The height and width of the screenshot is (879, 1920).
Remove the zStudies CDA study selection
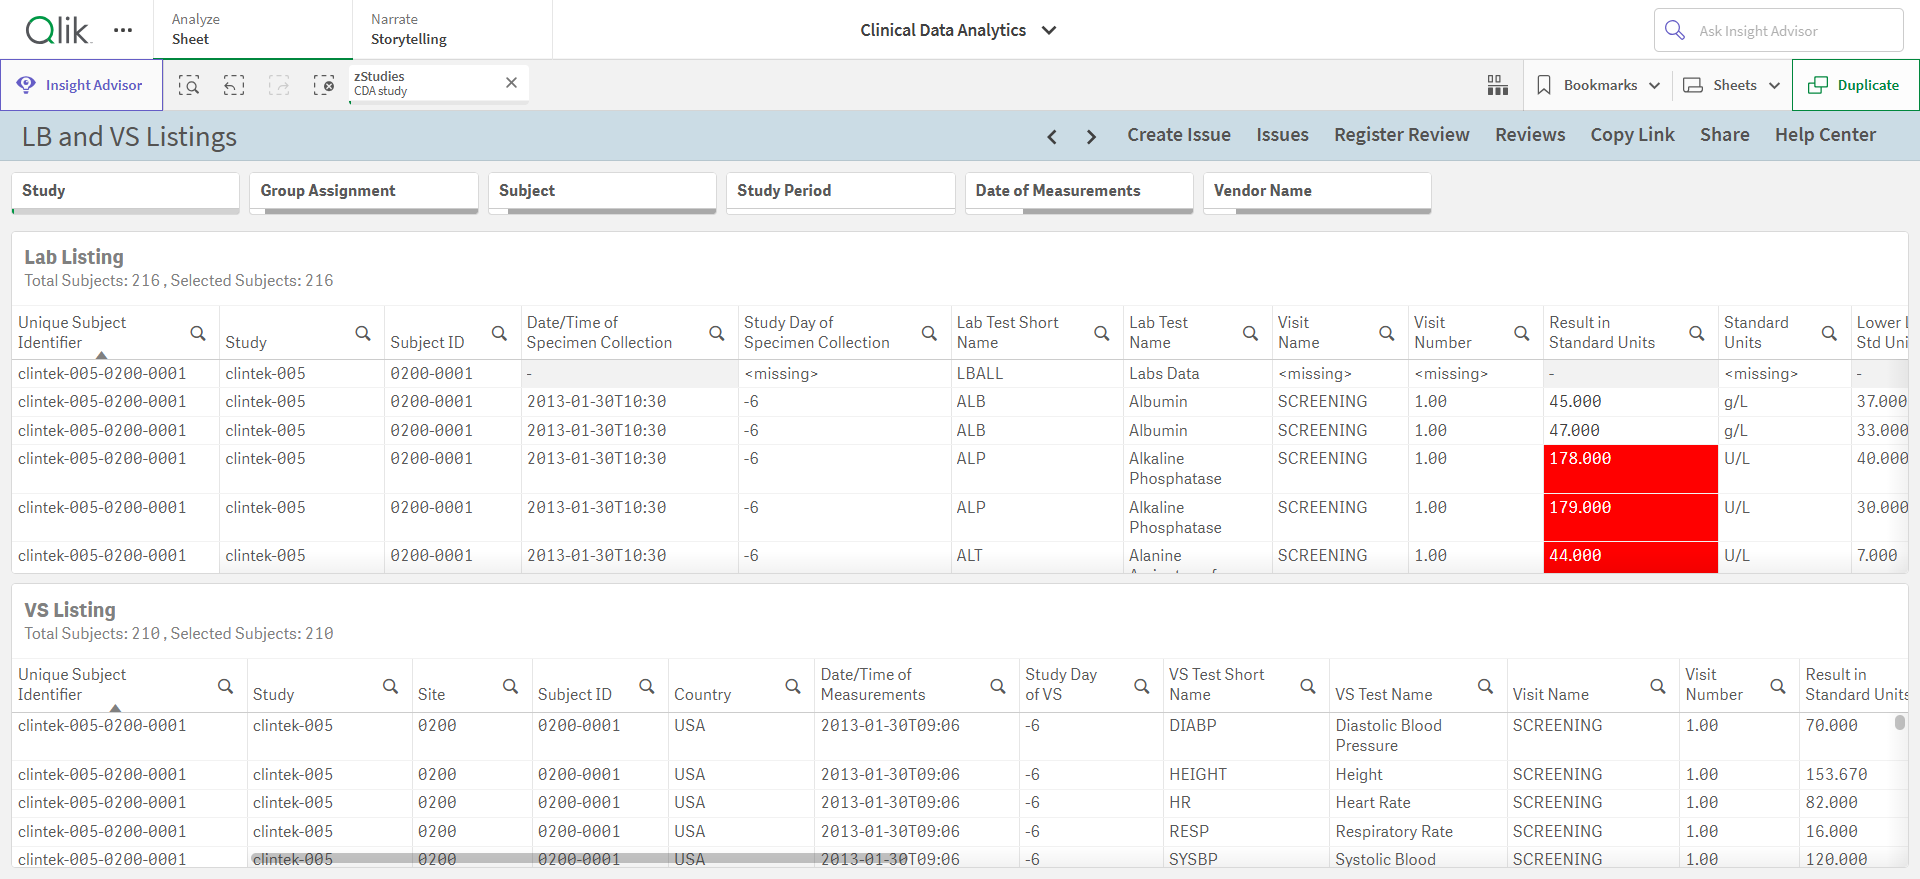pos(511,83)
